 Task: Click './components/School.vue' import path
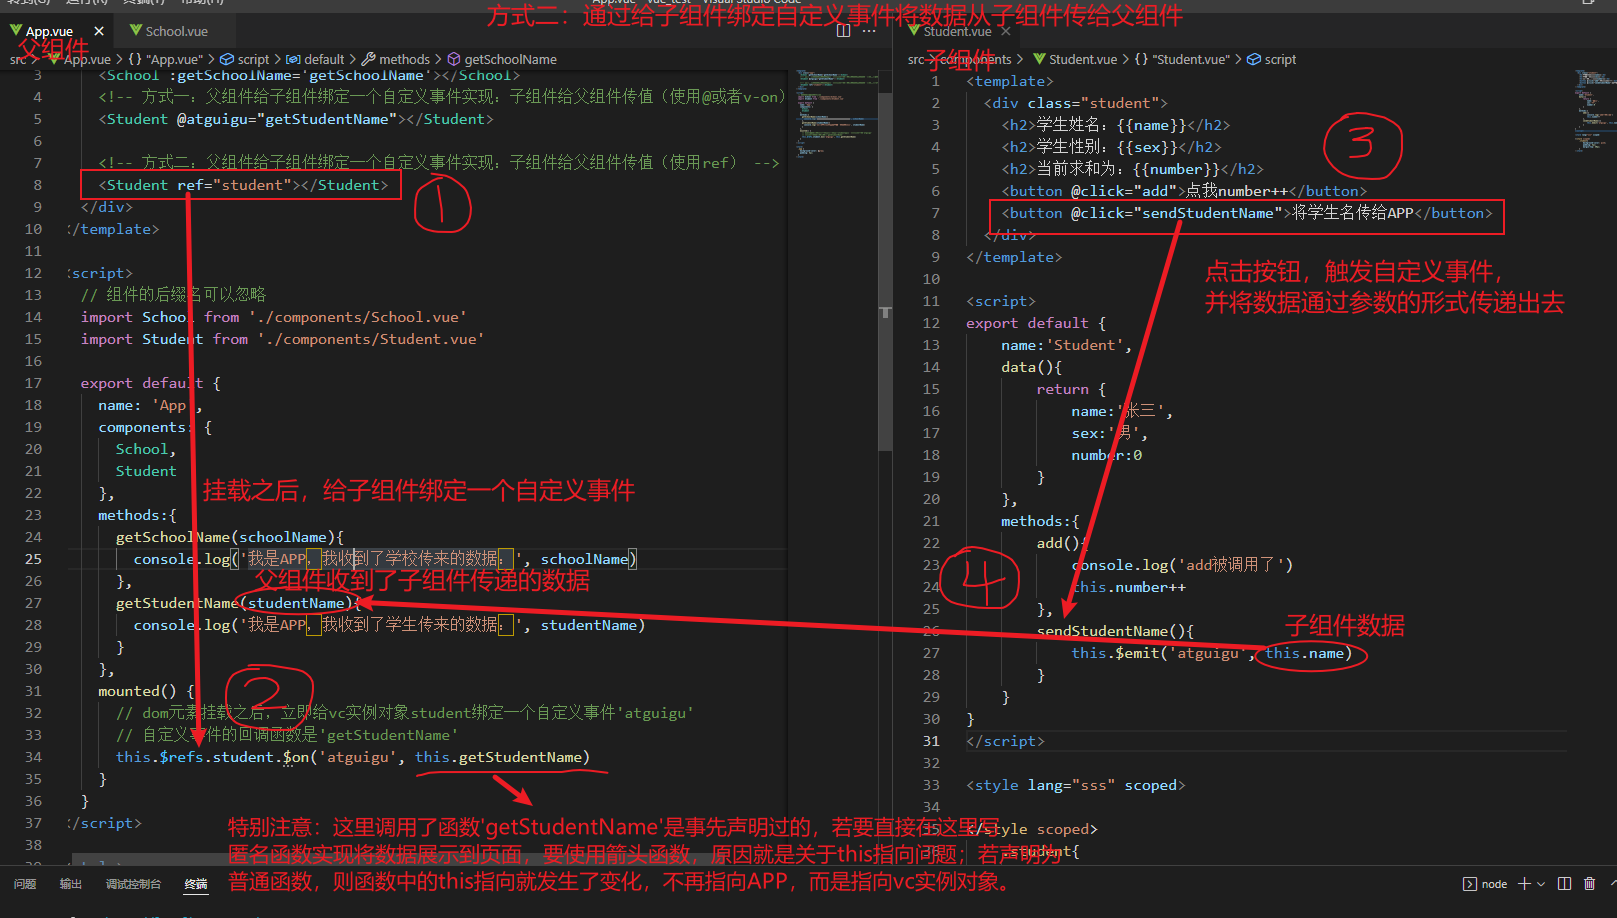[x=358, y=317]
